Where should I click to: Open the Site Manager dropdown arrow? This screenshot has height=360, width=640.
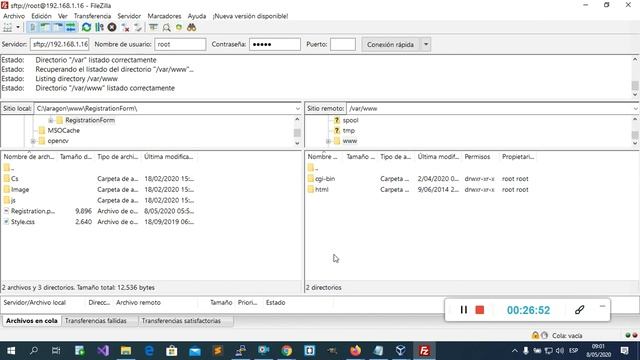coord(18,27)
